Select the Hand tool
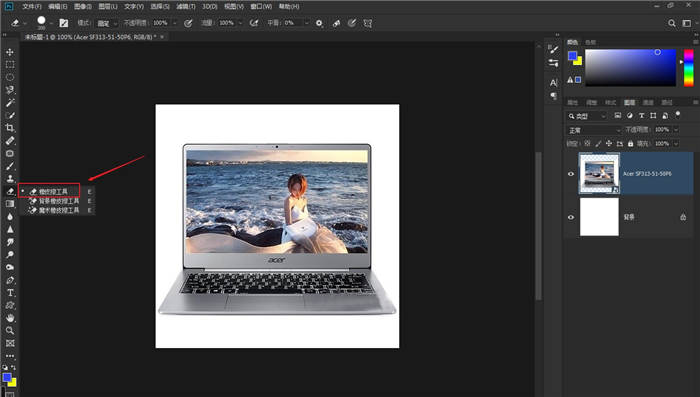 click(10, 318)
